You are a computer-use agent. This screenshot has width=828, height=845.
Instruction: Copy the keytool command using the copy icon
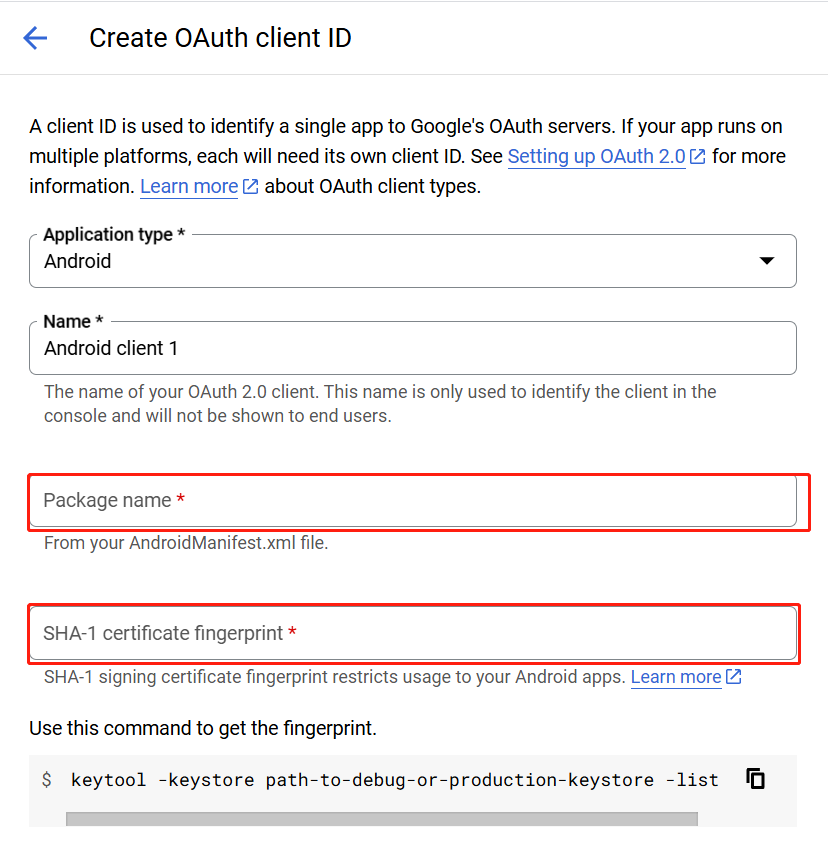coord(755,778)
